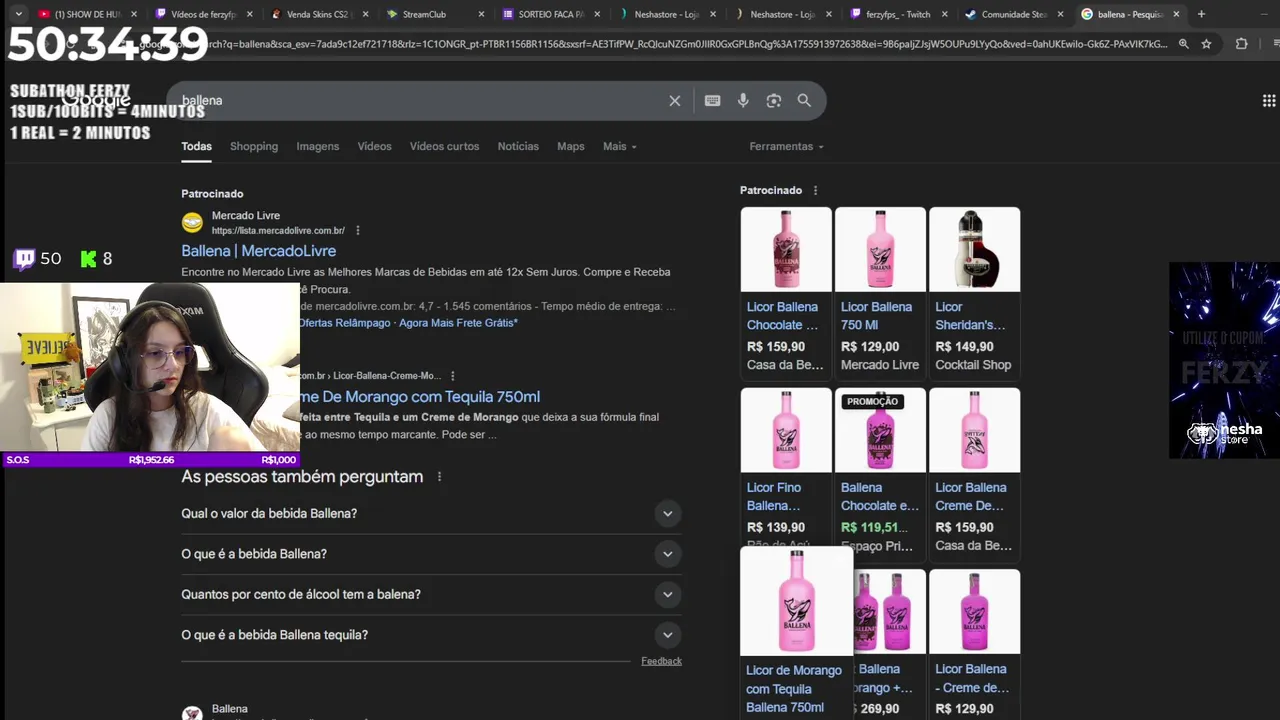Bookmark this page with the star icon
Image resolution: width=1280 pixels, height=720 pixels.
pos(1206,44)
